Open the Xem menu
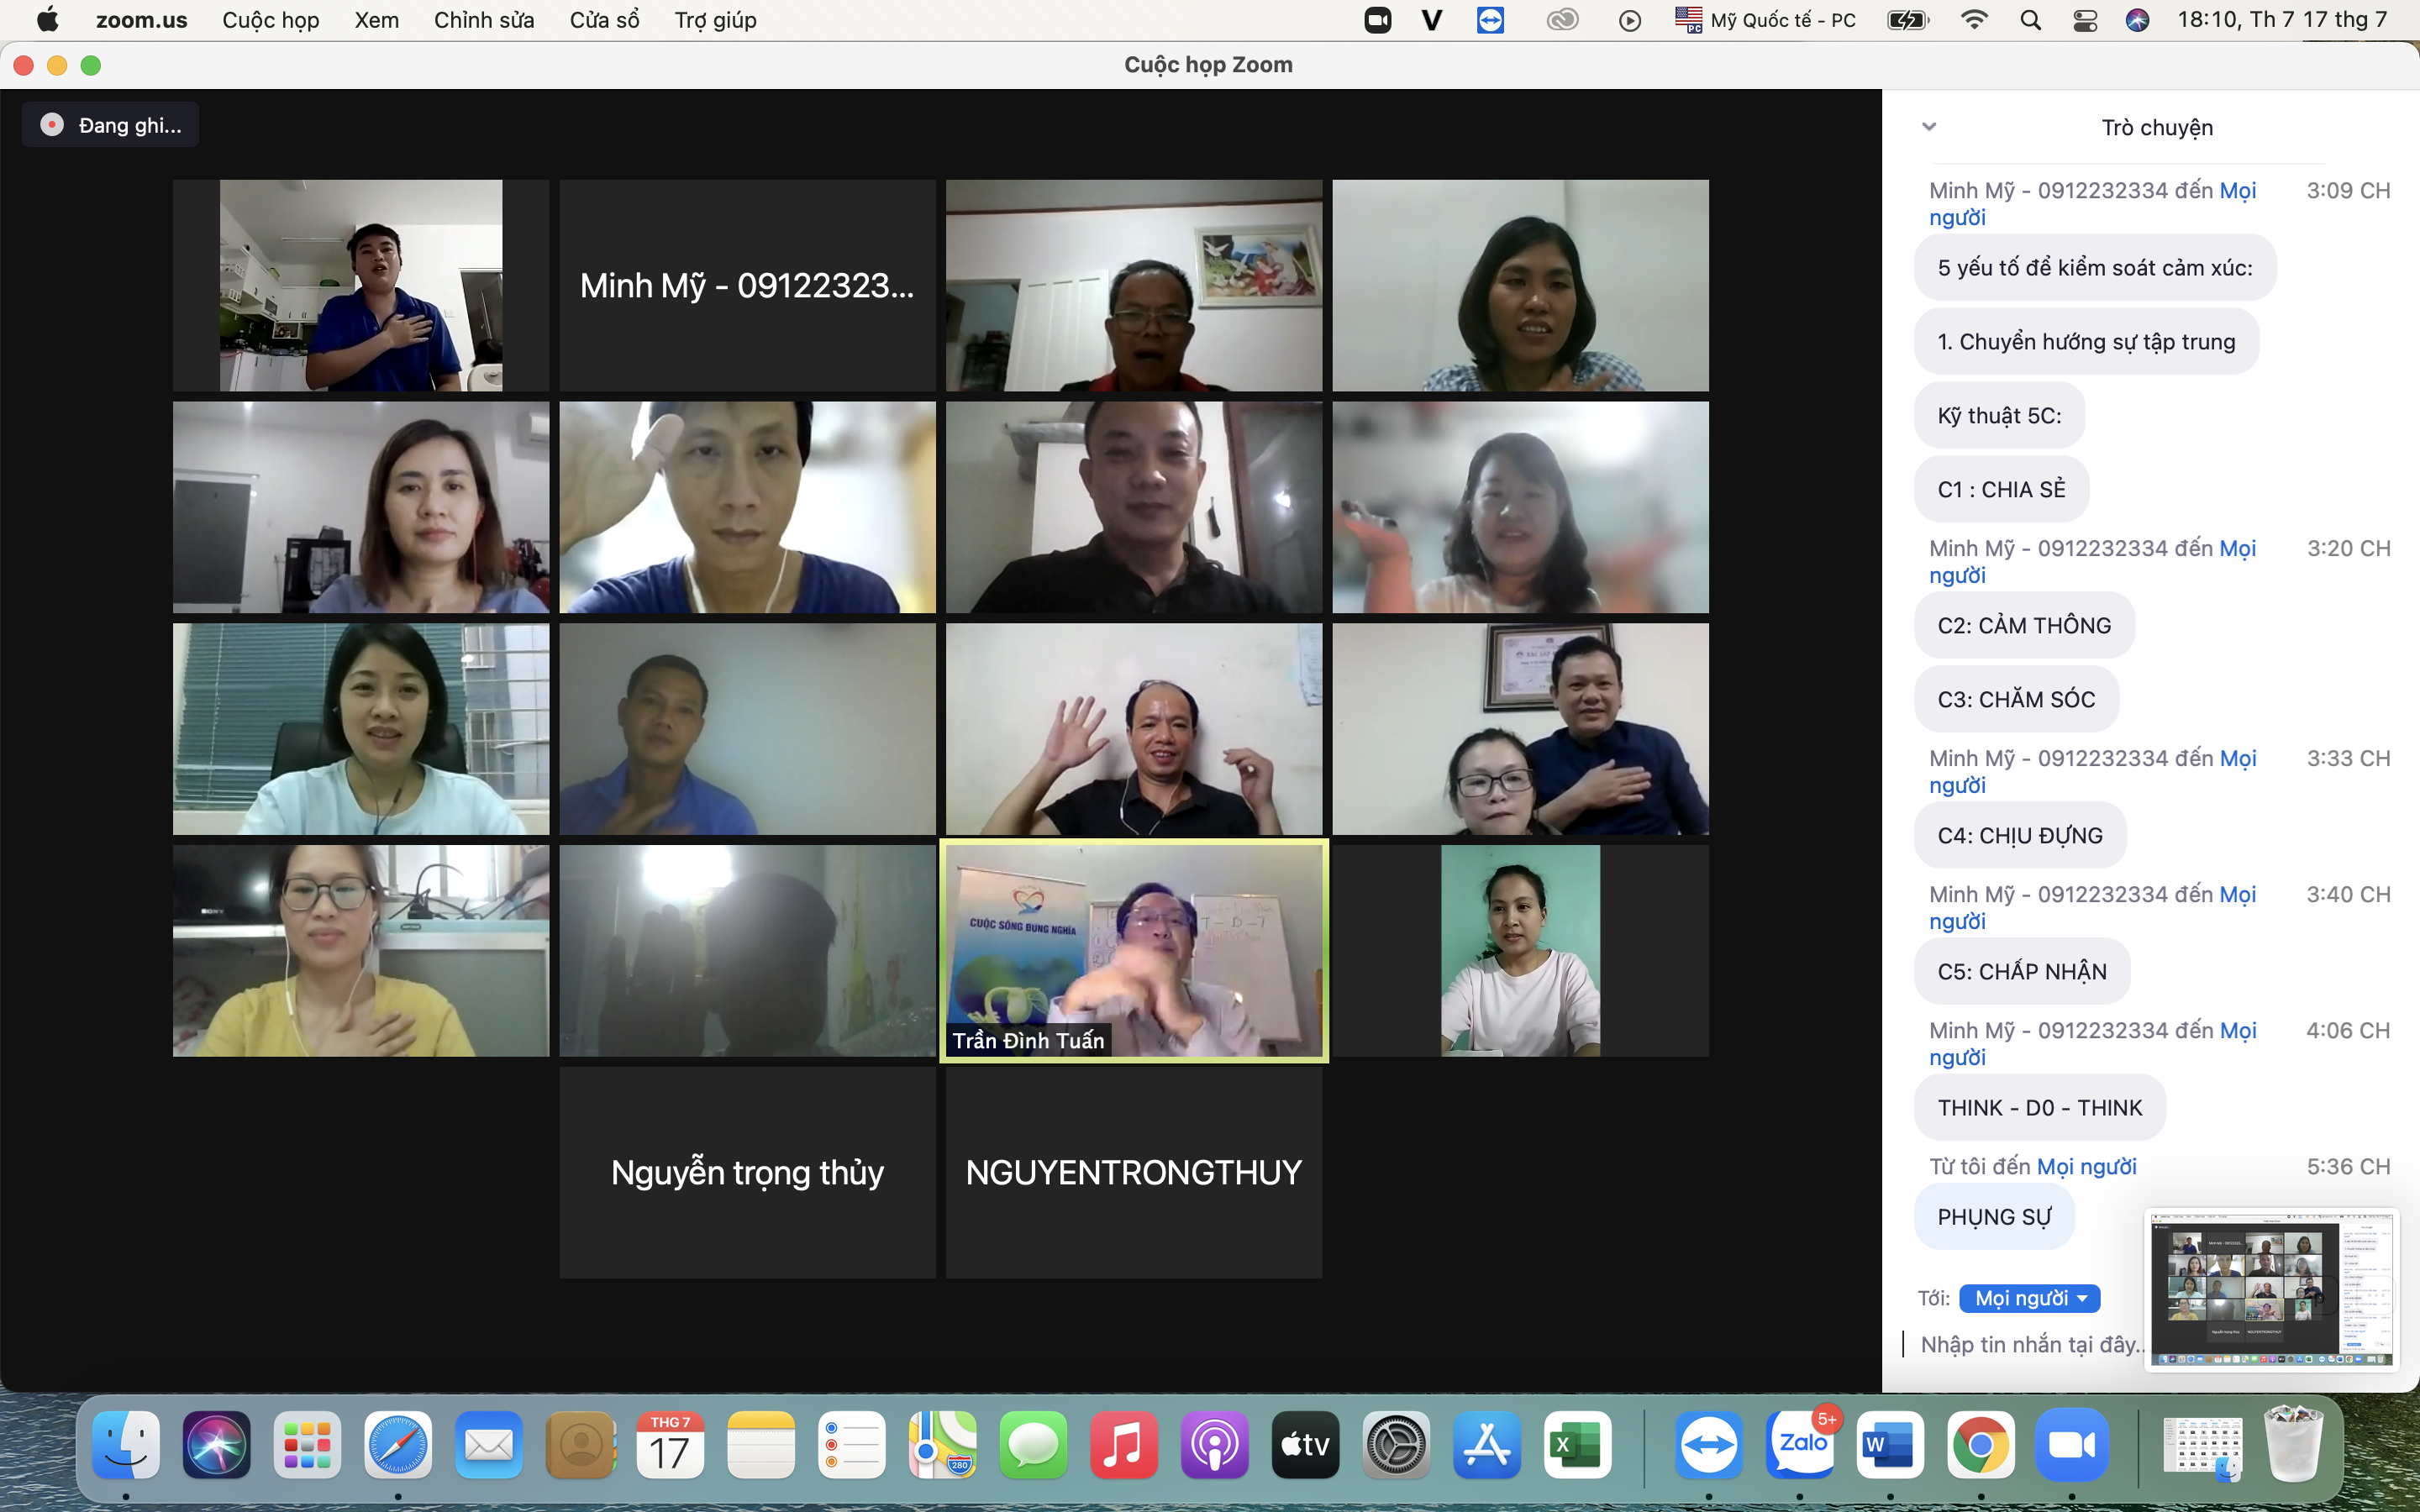 pyautogui.click(x=376, y=20)
